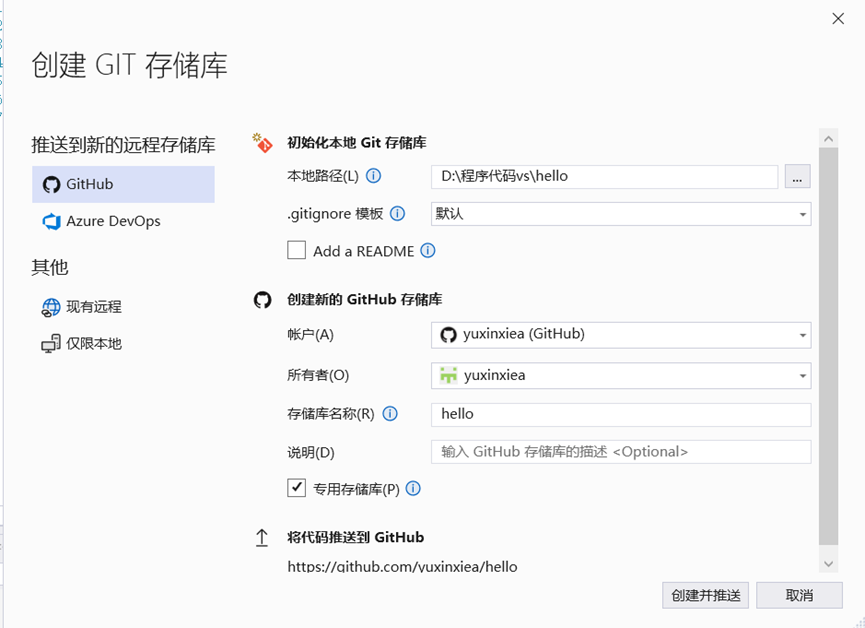
Task: Check the Add a README checkbox
Action: pos(296,250)
